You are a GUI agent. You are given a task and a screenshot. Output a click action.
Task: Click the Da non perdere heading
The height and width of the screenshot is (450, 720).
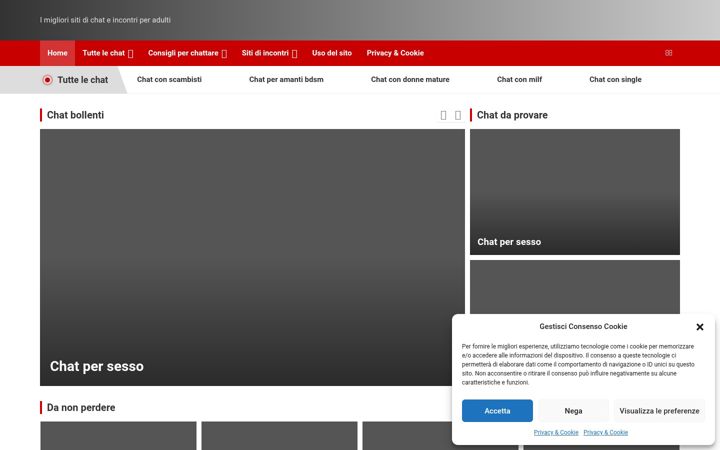tap(81, 407)
